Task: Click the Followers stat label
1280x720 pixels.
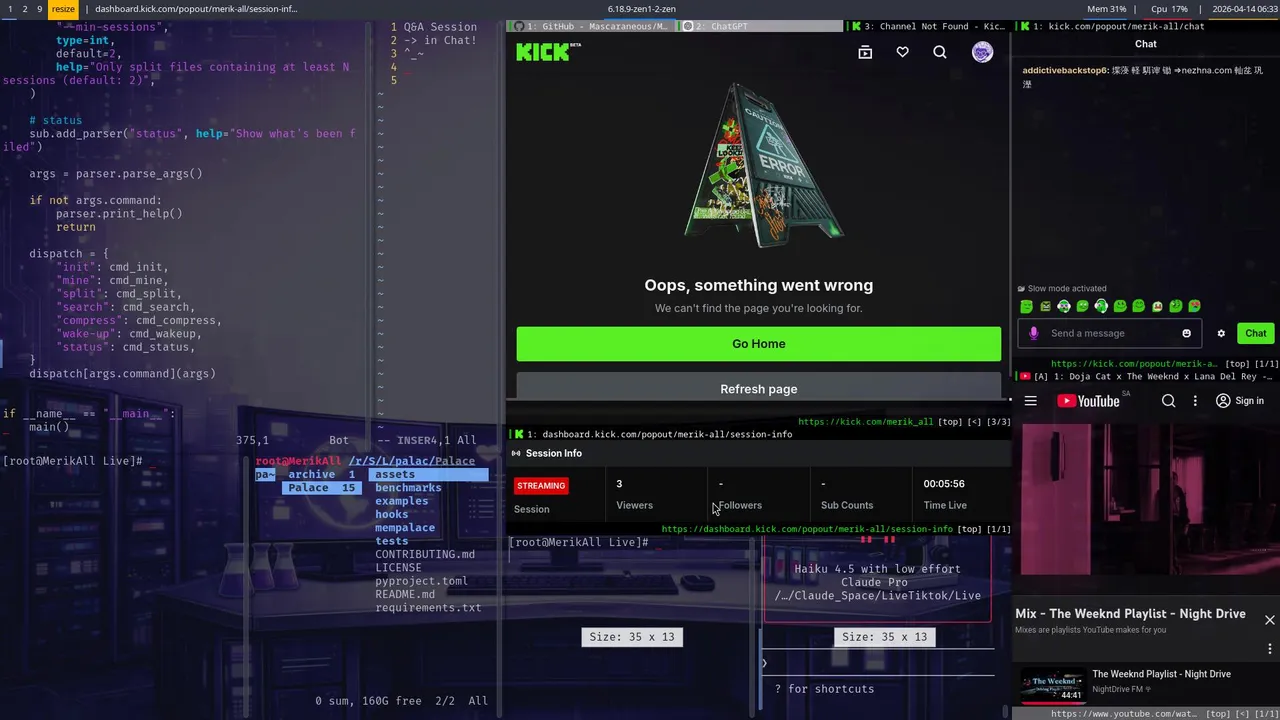Action: pos(740,505)
